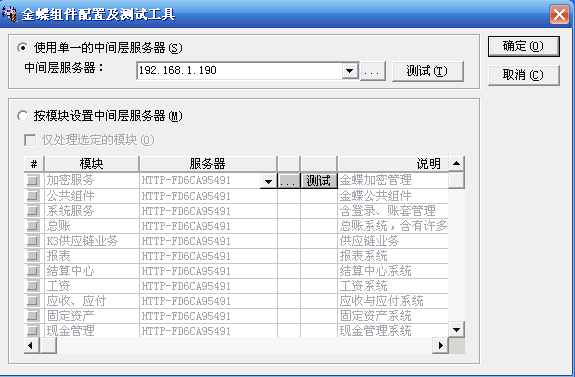The width and height of the screenshot is (575, 377).
Task: Select the 加密服务 module cell
Action: [92, 180]
